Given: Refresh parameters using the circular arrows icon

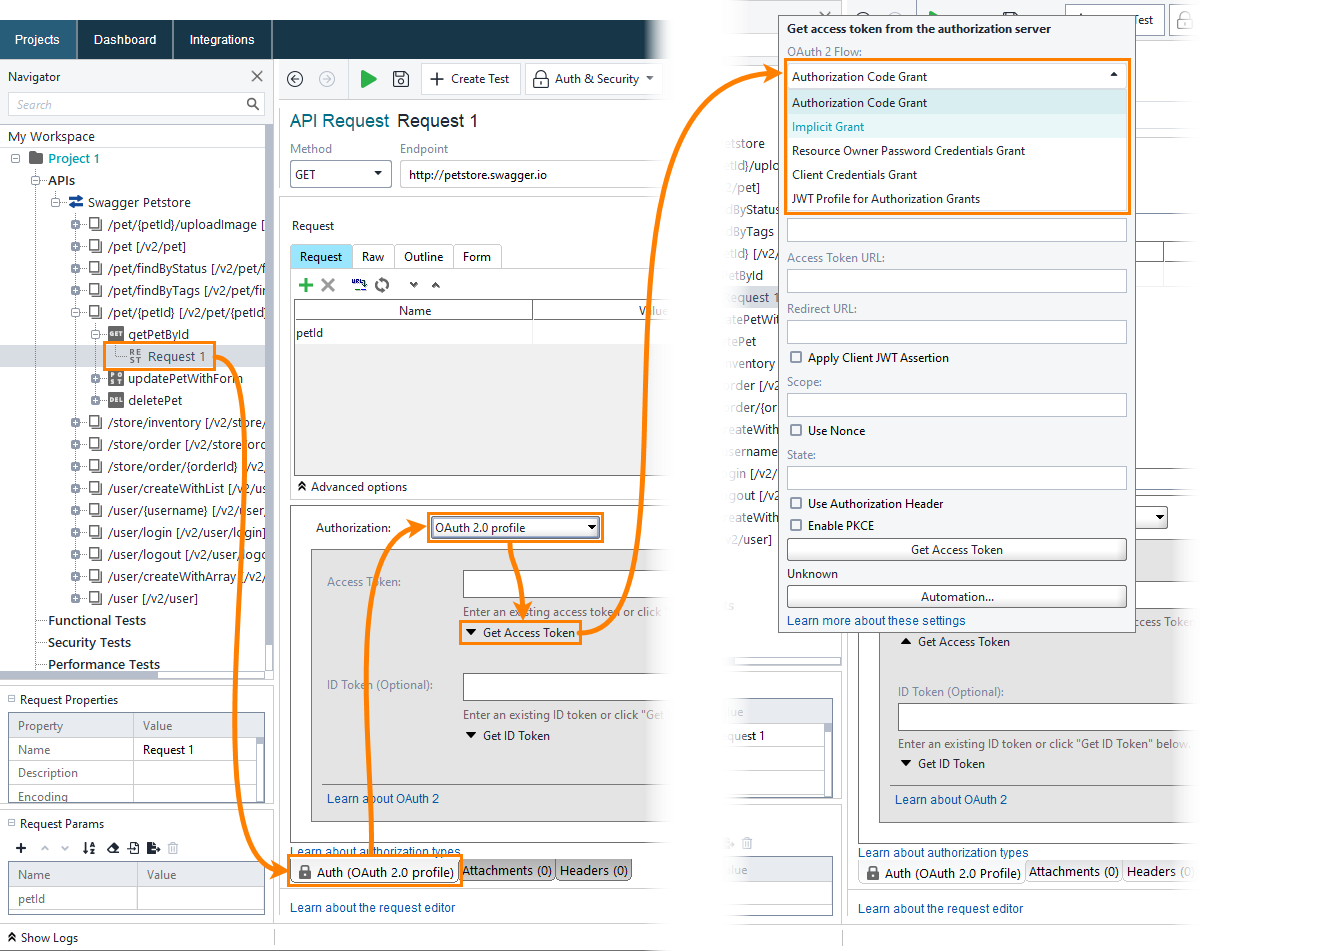Looking at the screenshot, I should [381, 285].
